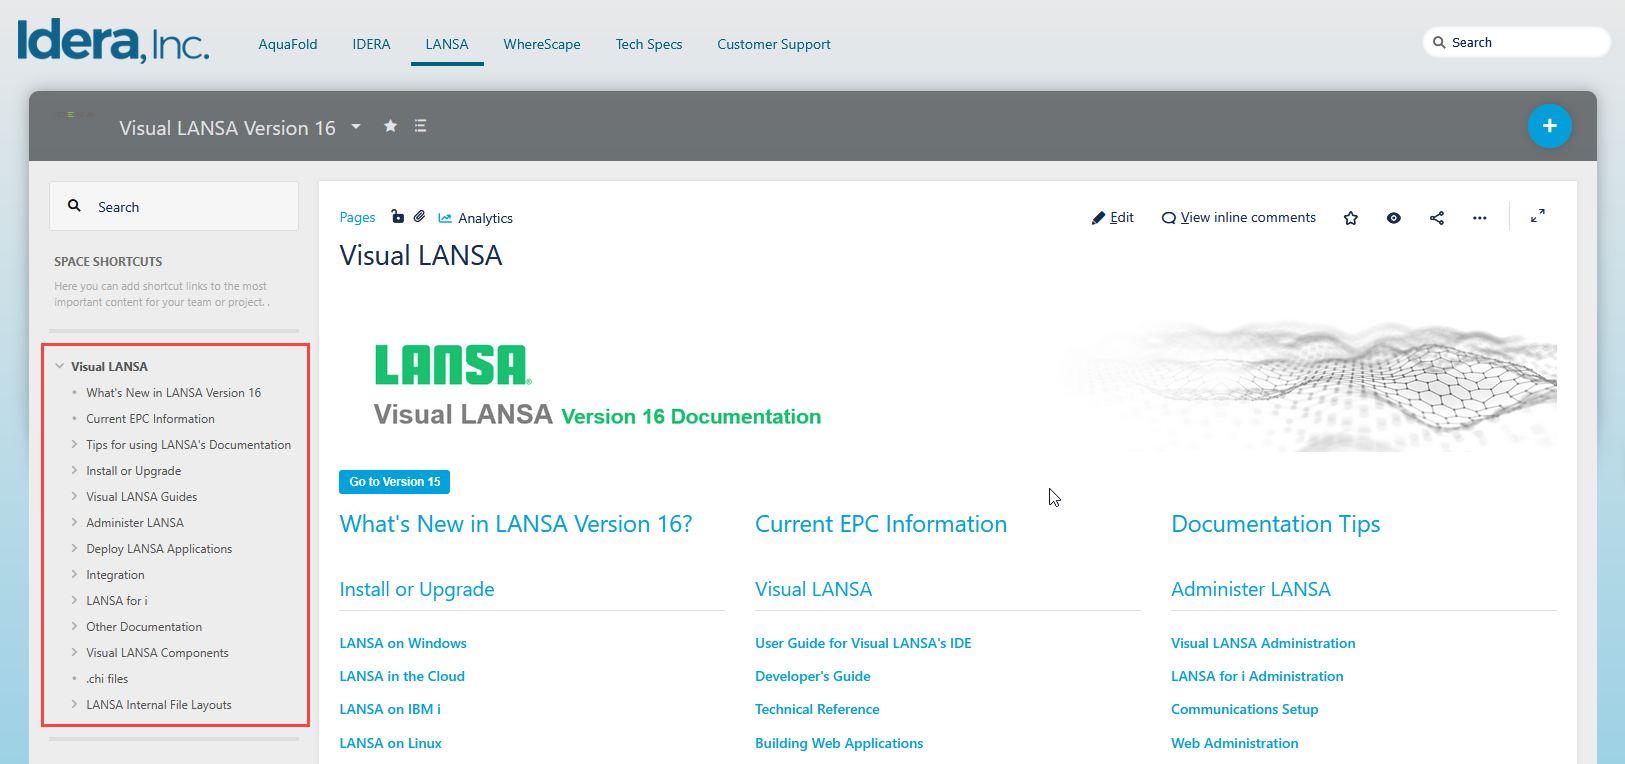
Task: Expand the Visual LANSA Components tree node
Action: pyautogui.click(x=74, y=652)
